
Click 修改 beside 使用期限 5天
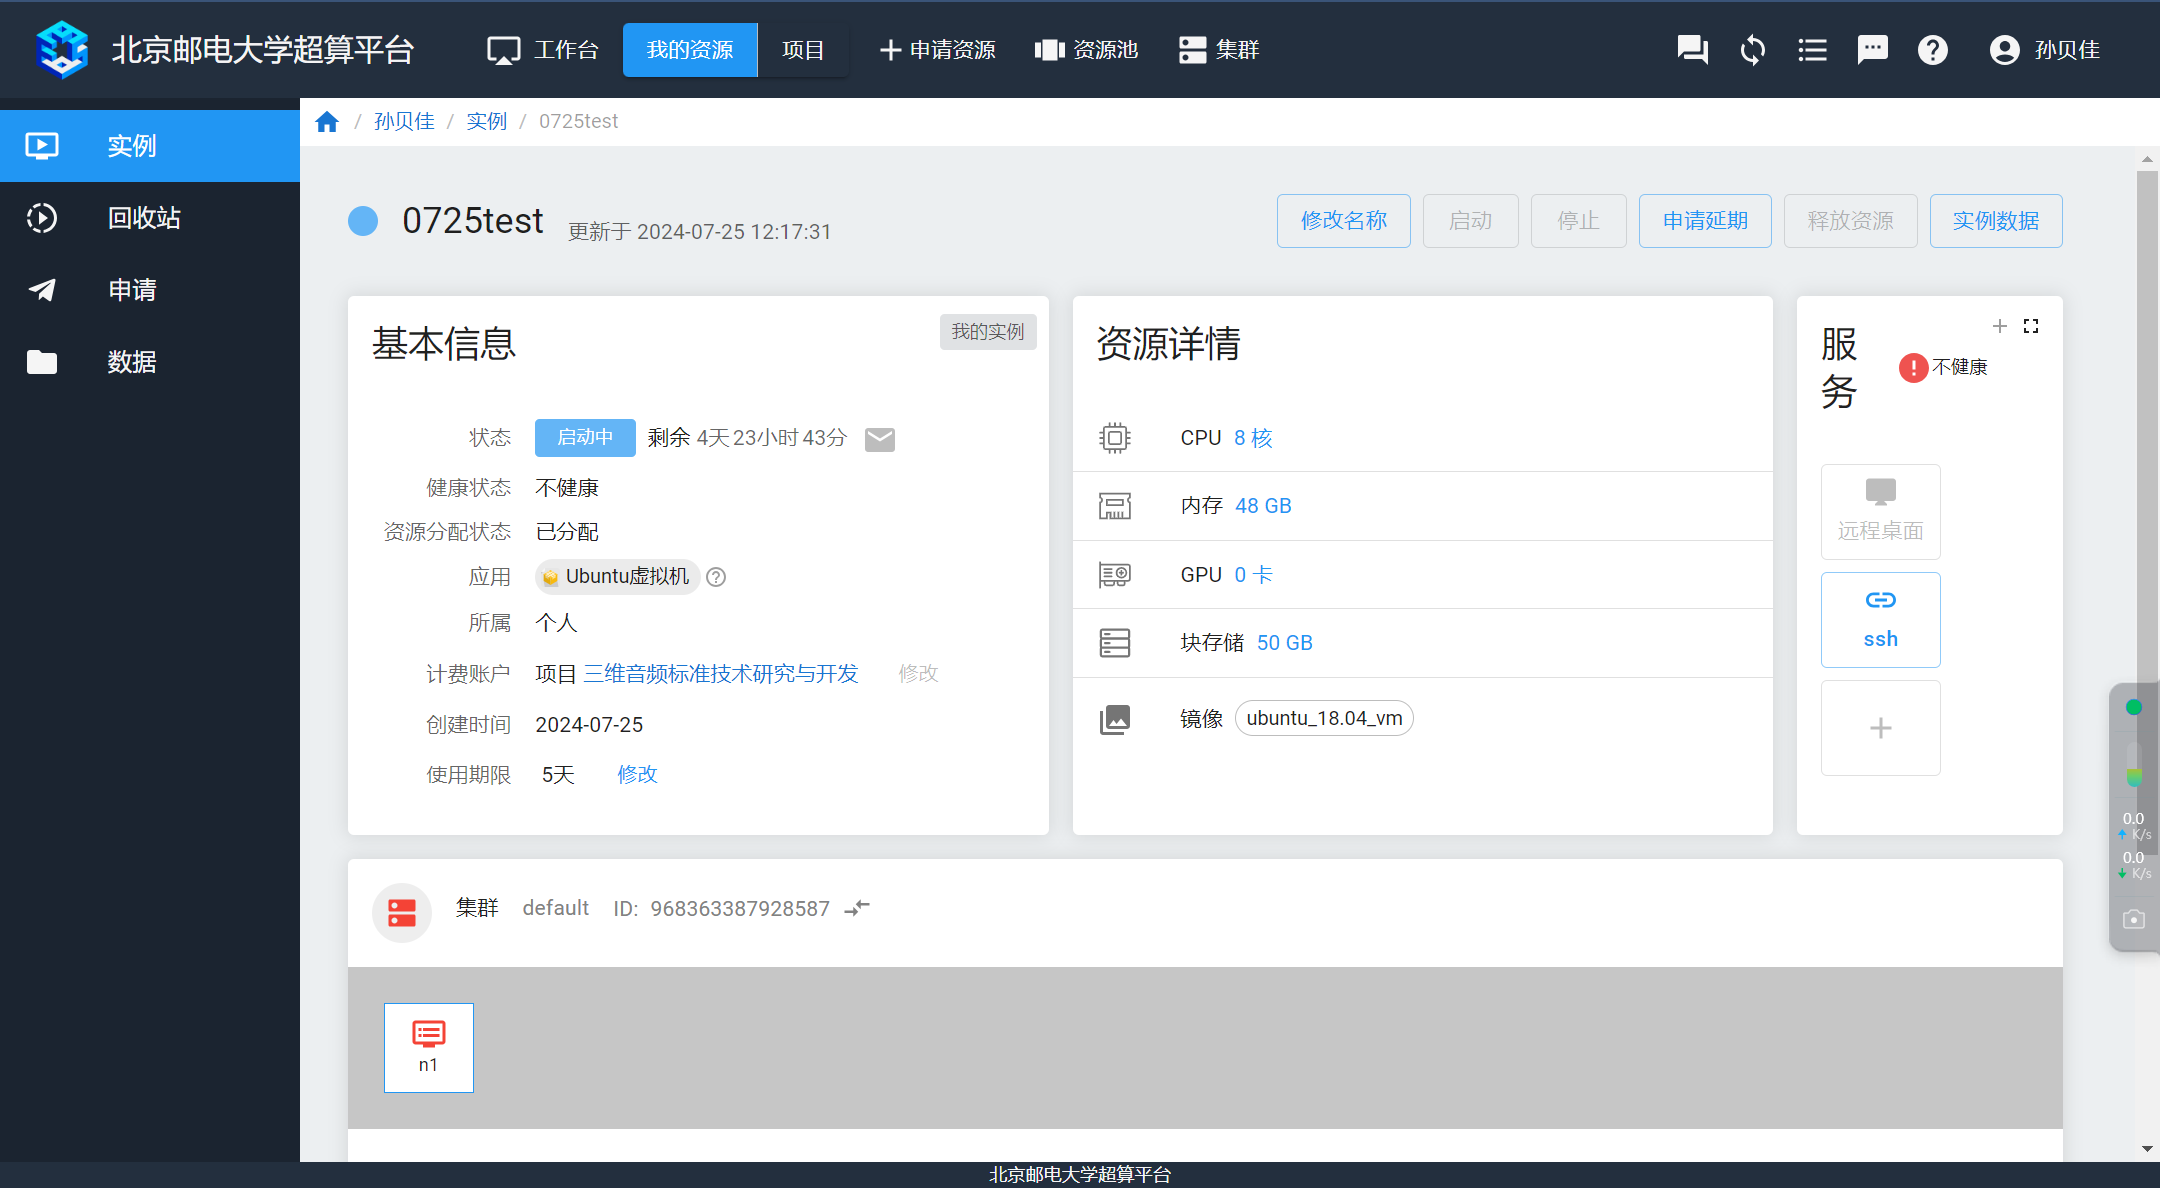[x=637, y=775]
